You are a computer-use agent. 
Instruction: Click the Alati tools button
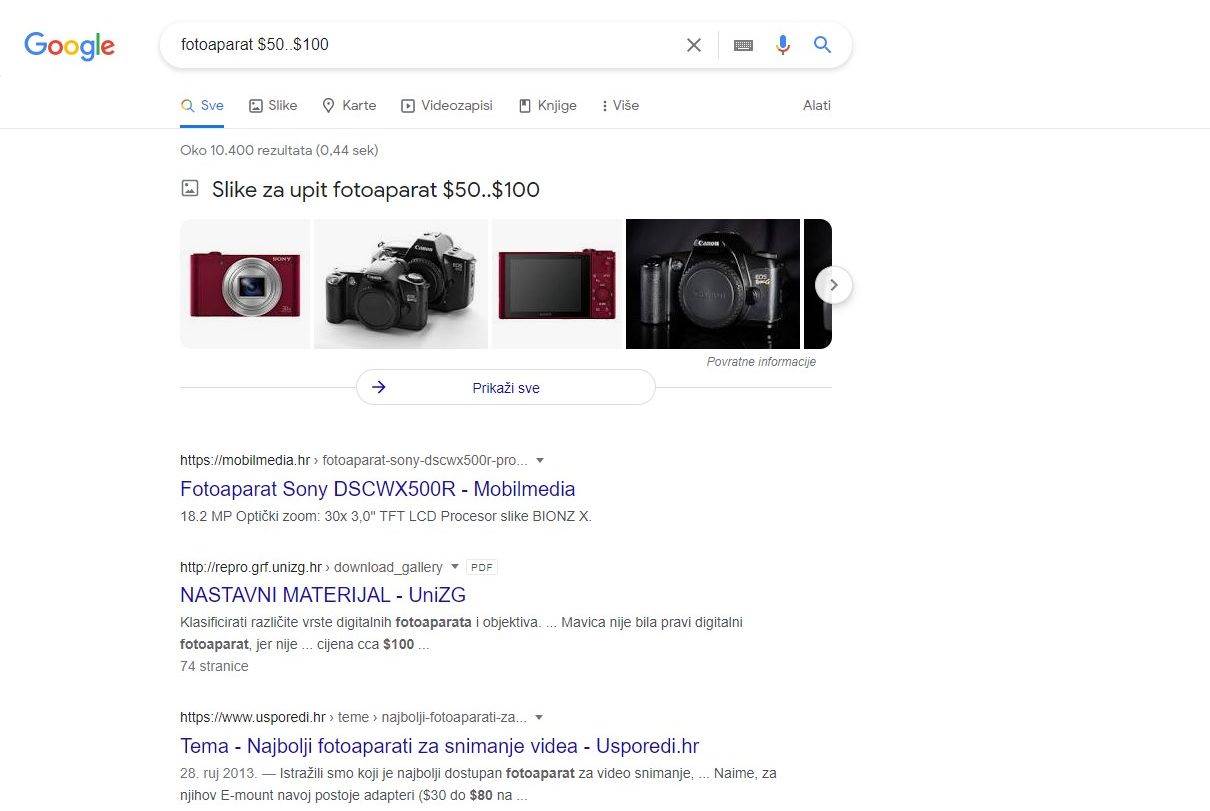[x=816, y=105]
